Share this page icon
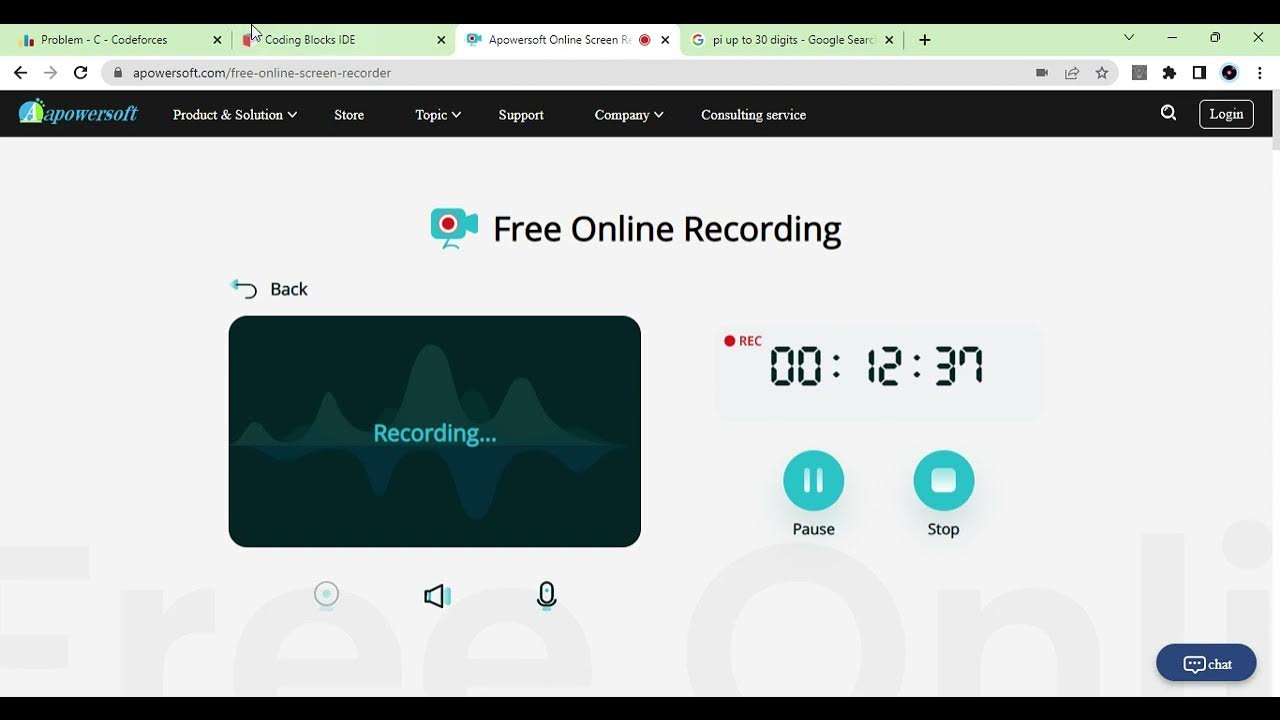 tap(1072, 73)
